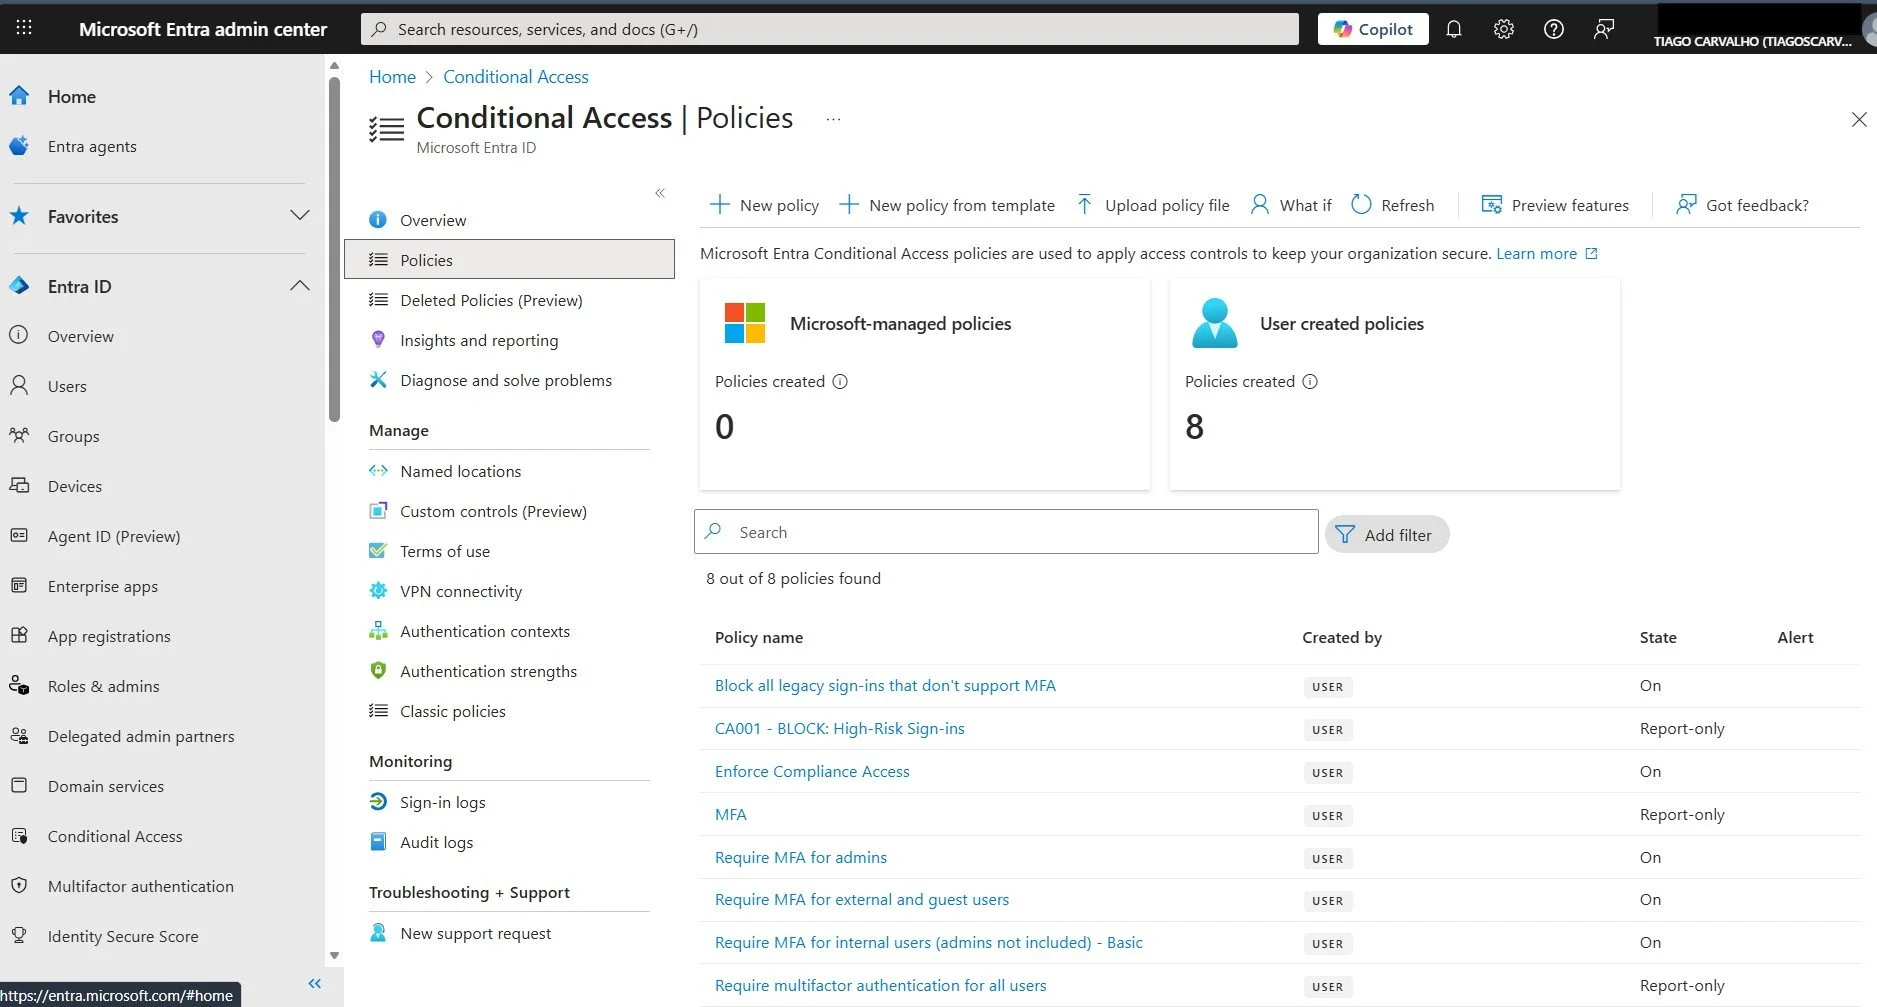Open the settings gear in header
This screenshot has width=1877, height=1007.
[1504, 29]
